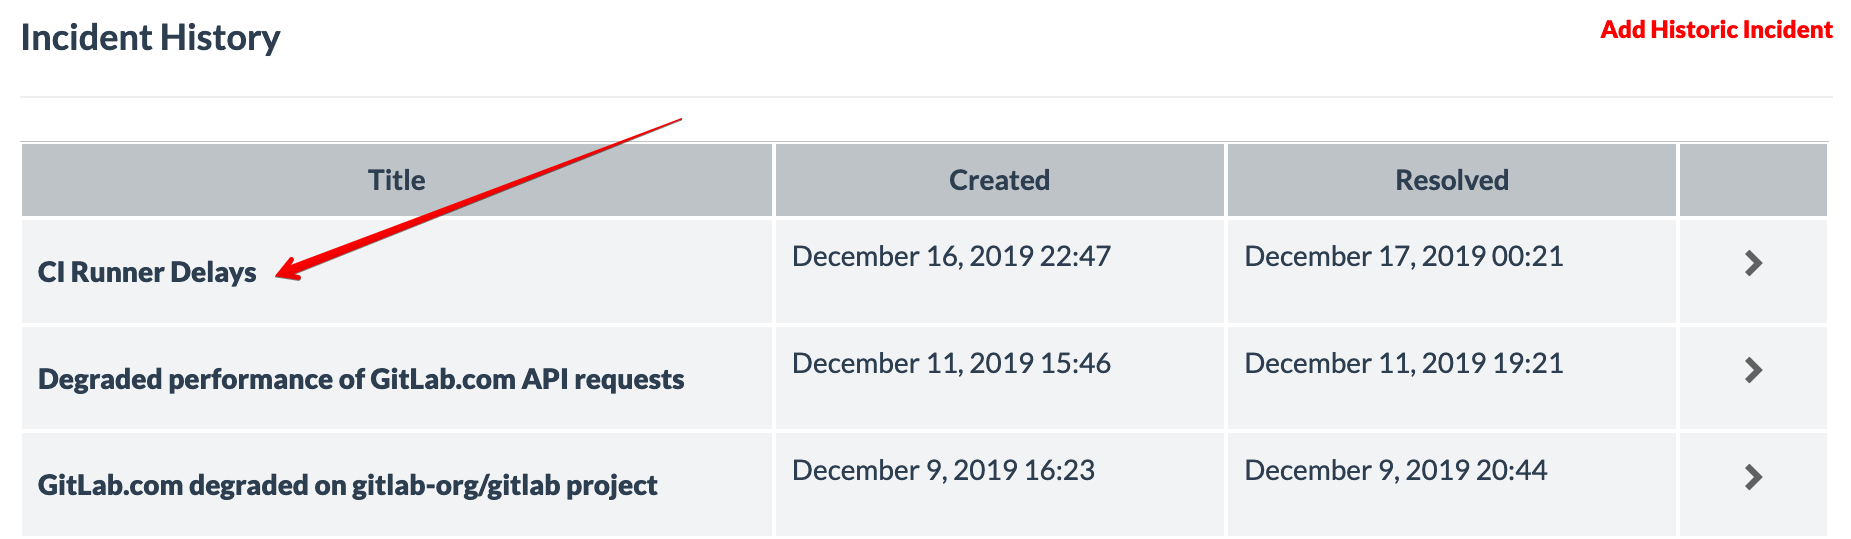Click the divider line below Incident History heading

pyautogui.click(x=926, y=97)
